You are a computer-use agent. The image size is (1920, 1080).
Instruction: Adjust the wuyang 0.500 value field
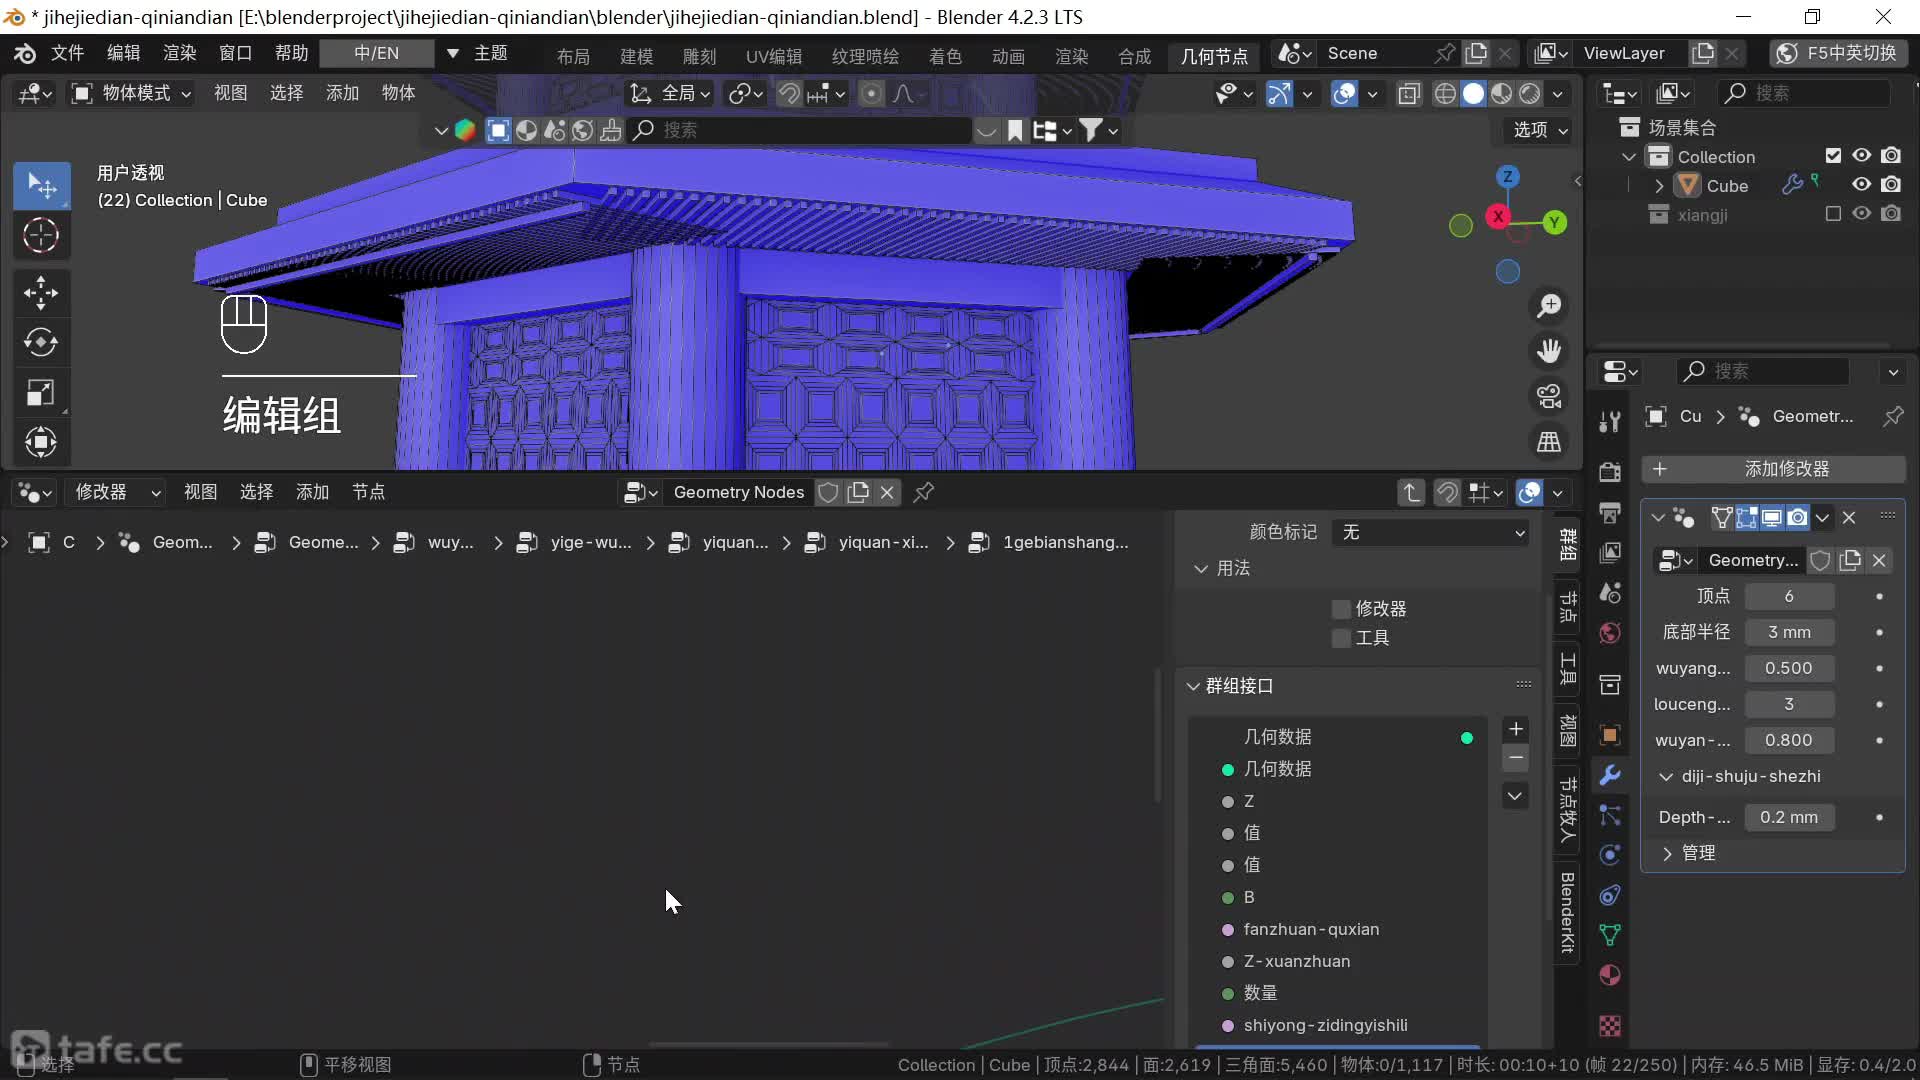click(1788, 668)
